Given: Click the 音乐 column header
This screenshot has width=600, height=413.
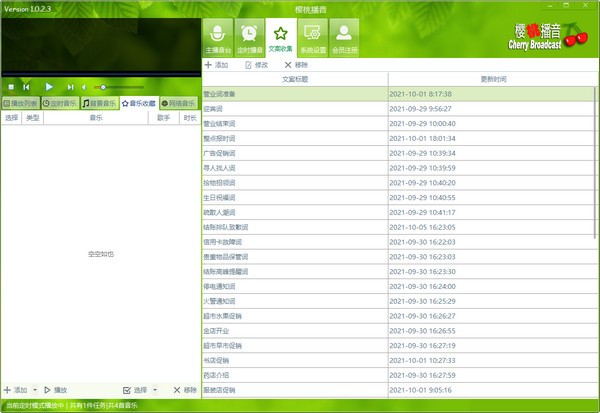Looking at the screenshot, I should click(x=96, y=118).
